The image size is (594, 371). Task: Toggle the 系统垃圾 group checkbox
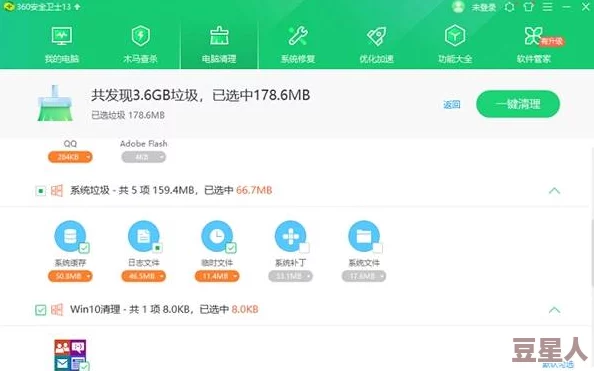coord(41,191)
